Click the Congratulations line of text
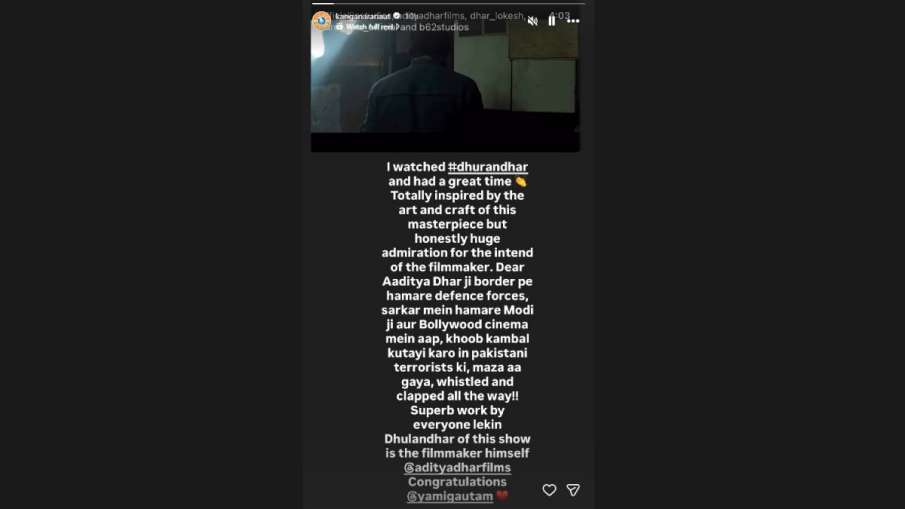The height and width of the screenshot is (509, 905). 457,482
